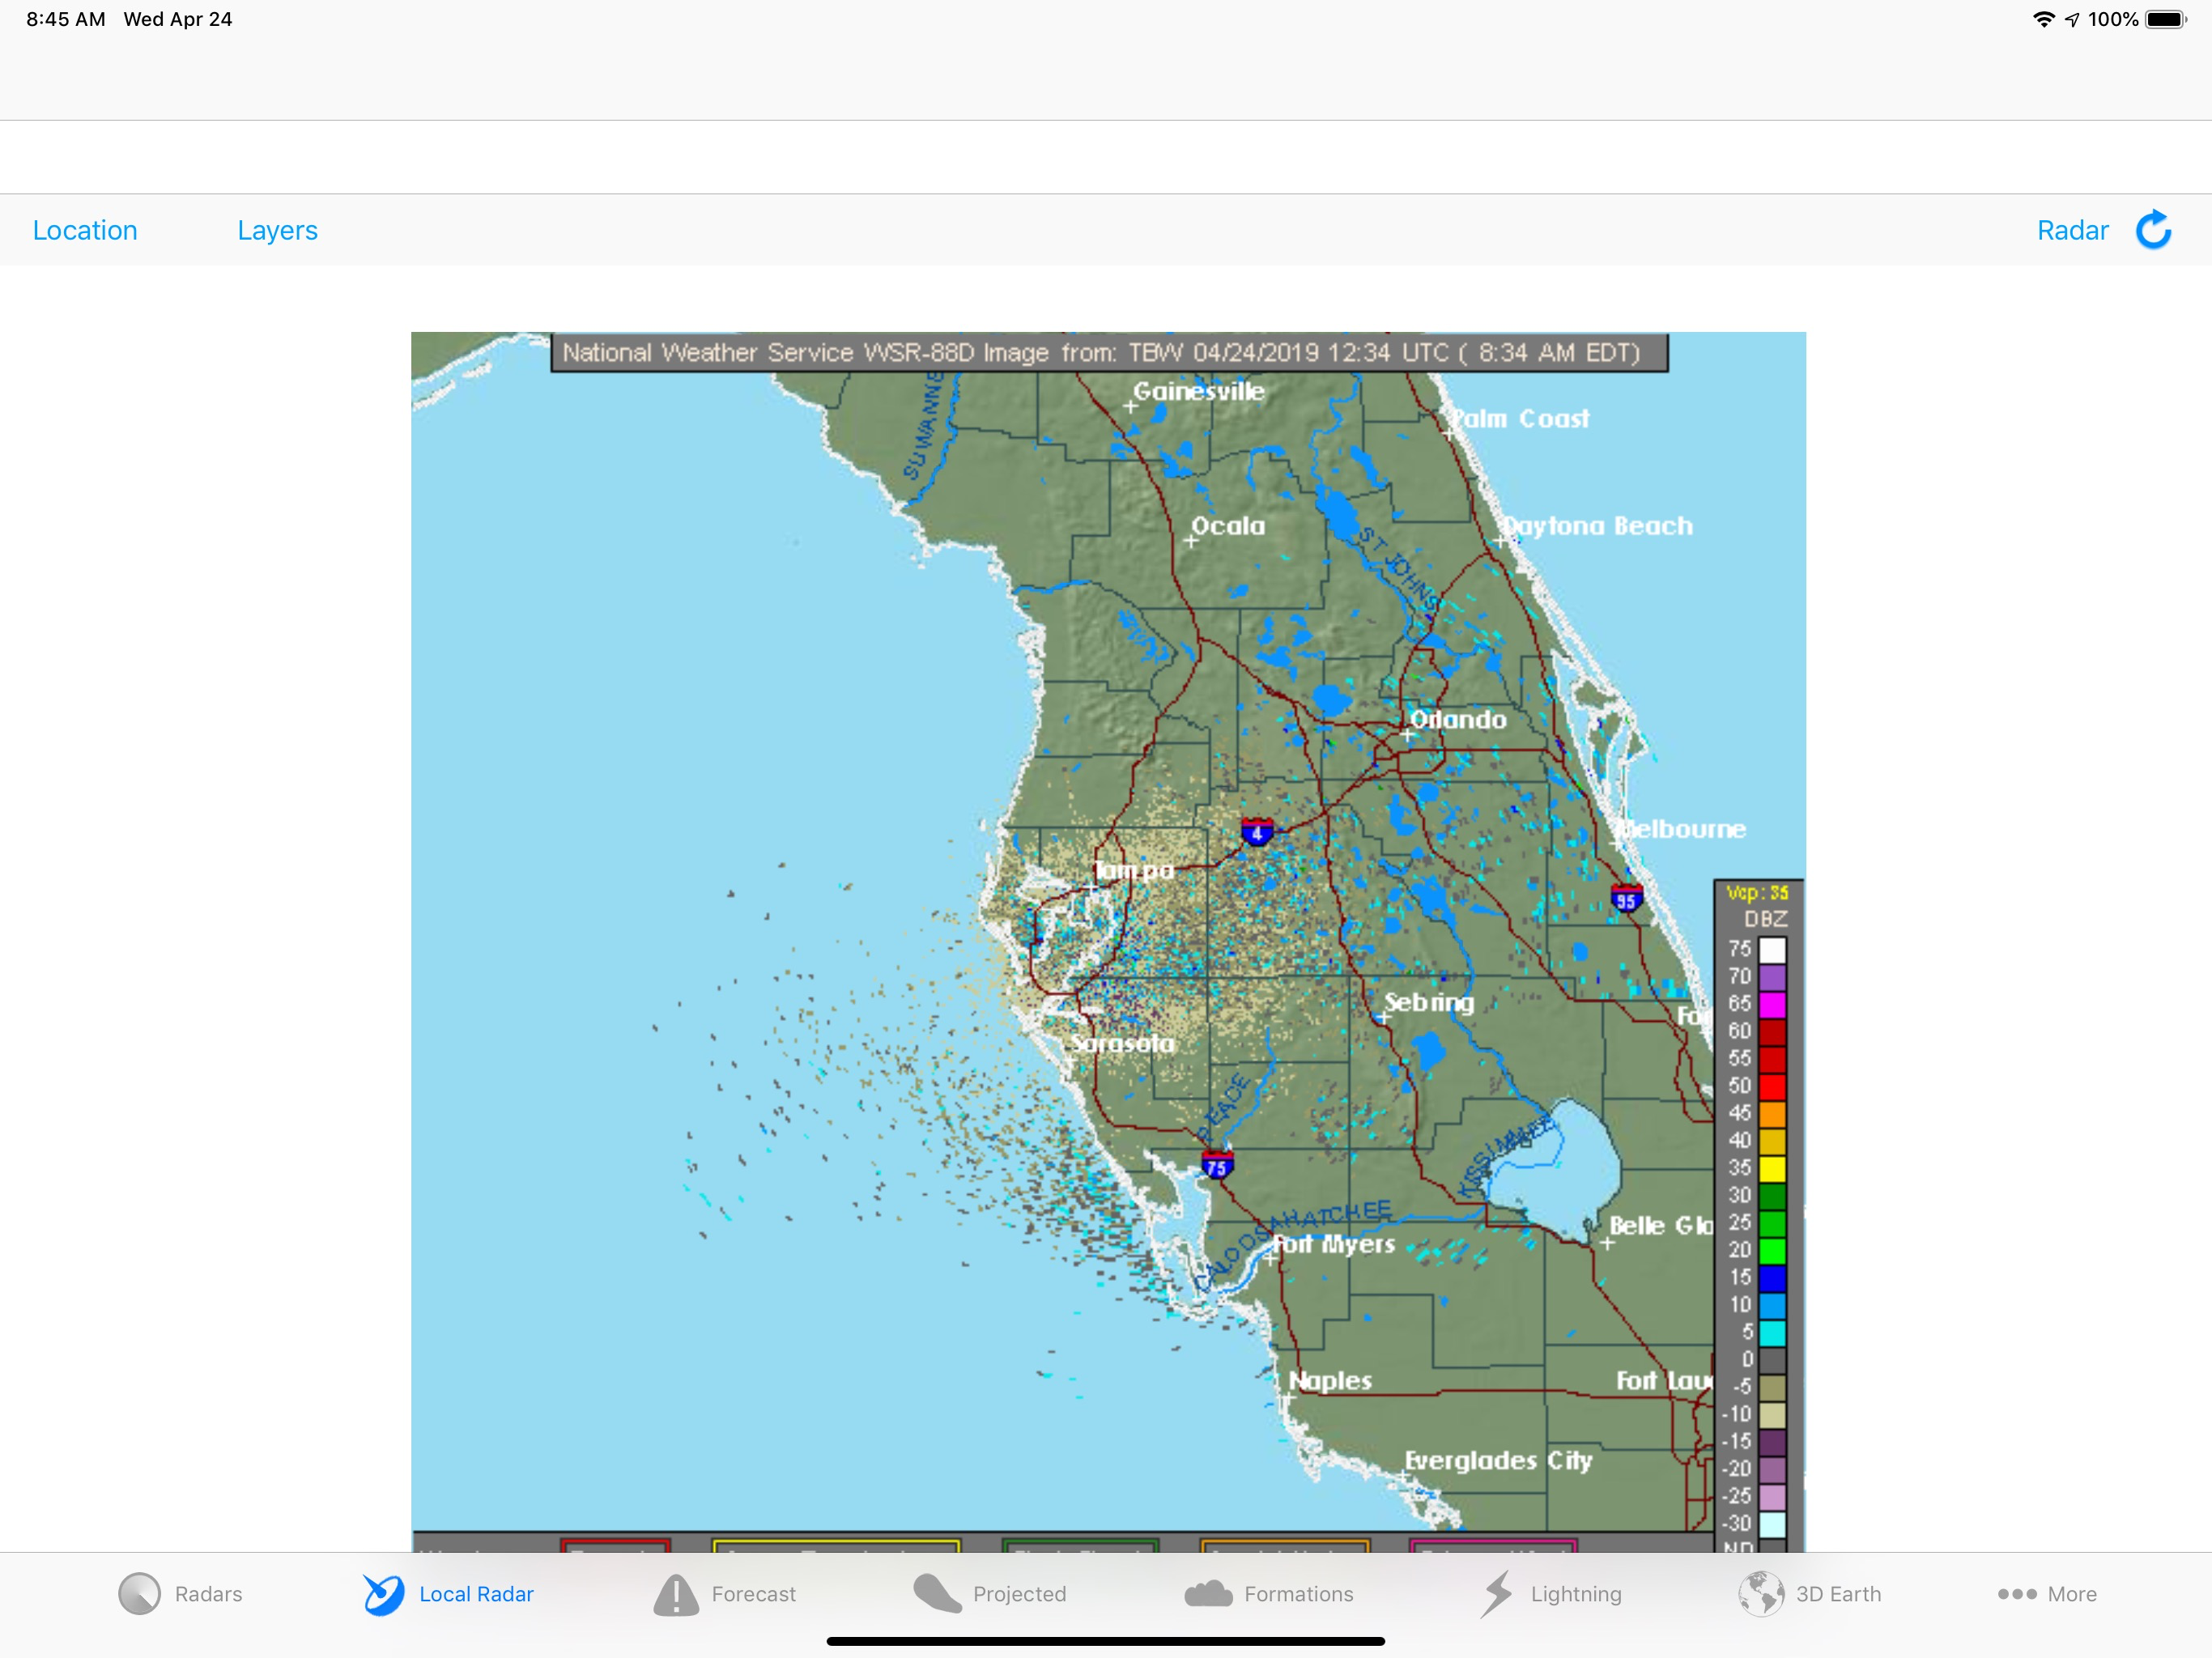This screenshot has height=1658, width=2212.
Task: Open the Forecast warning triangle icon
Action: point(676,1594)
